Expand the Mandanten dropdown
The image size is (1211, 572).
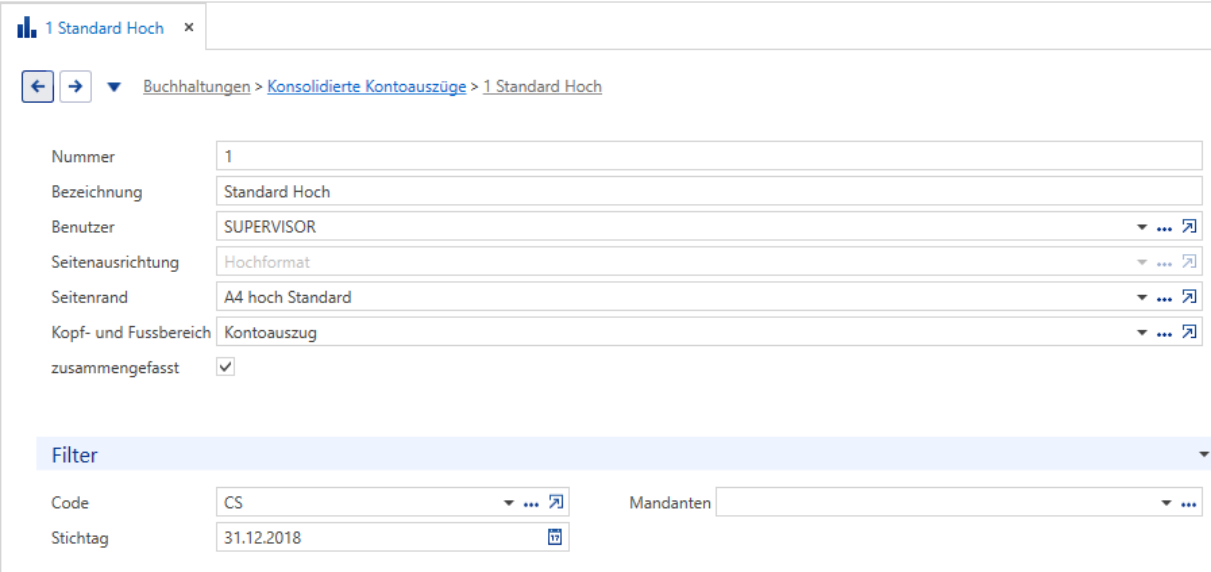coord(1166,503)
